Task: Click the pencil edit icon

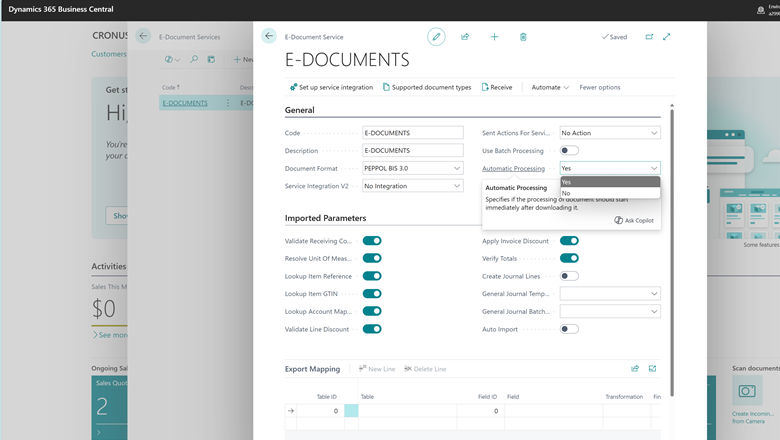Action: pyautogui.click(x=436, y=37)
